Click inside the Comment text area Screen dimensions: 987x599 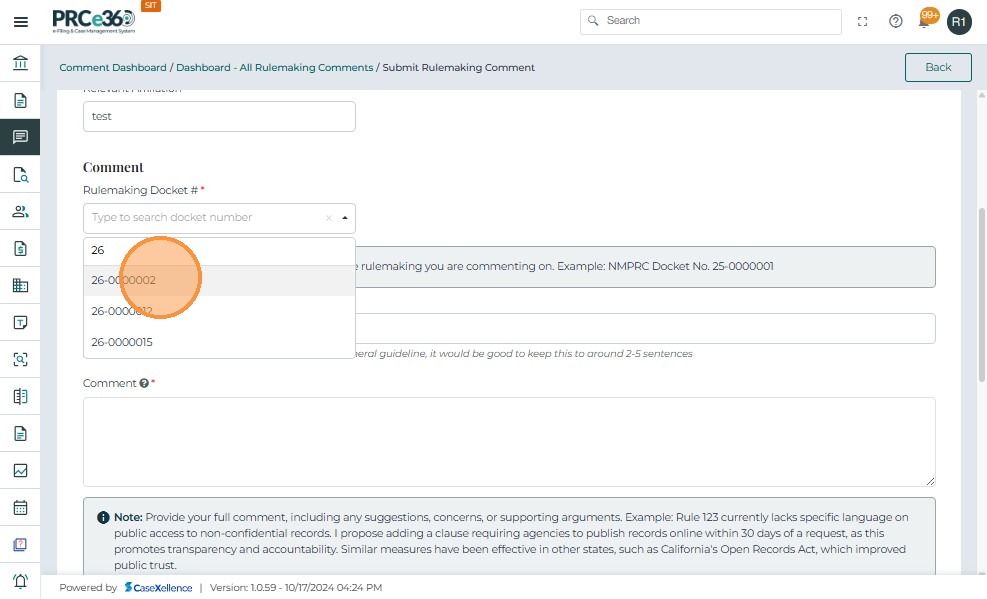pos(509,441)
